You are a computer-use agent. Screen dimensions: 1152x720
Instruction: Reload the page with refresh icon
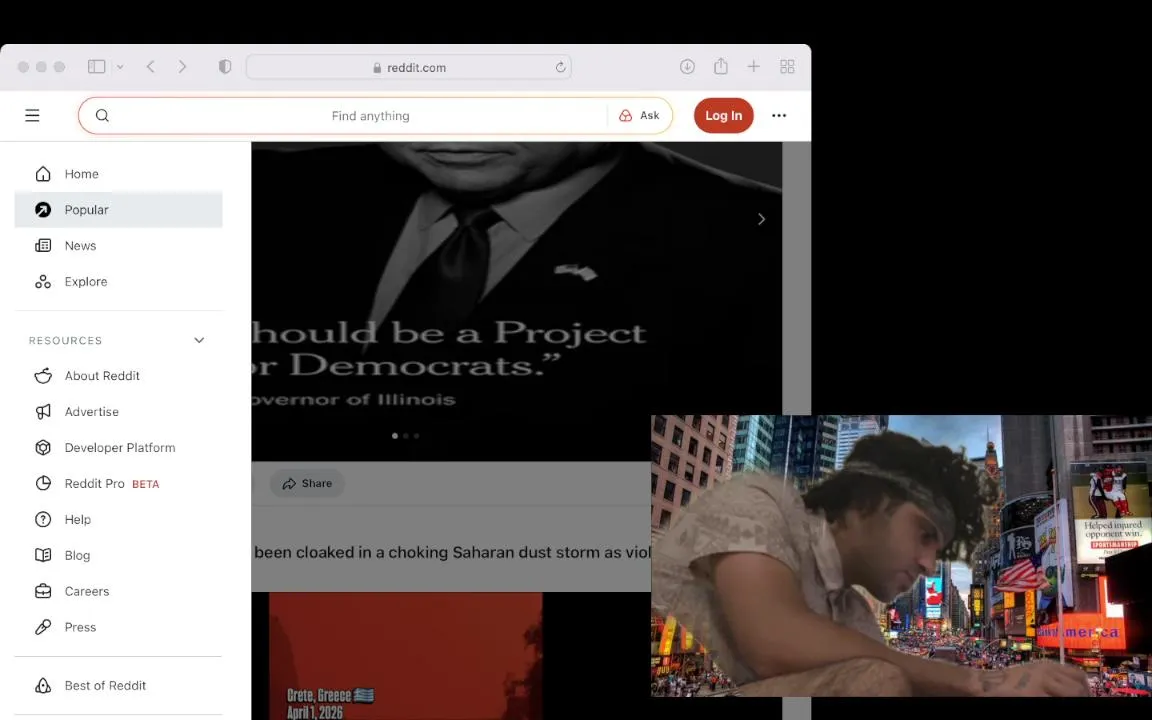coord(561,68)
